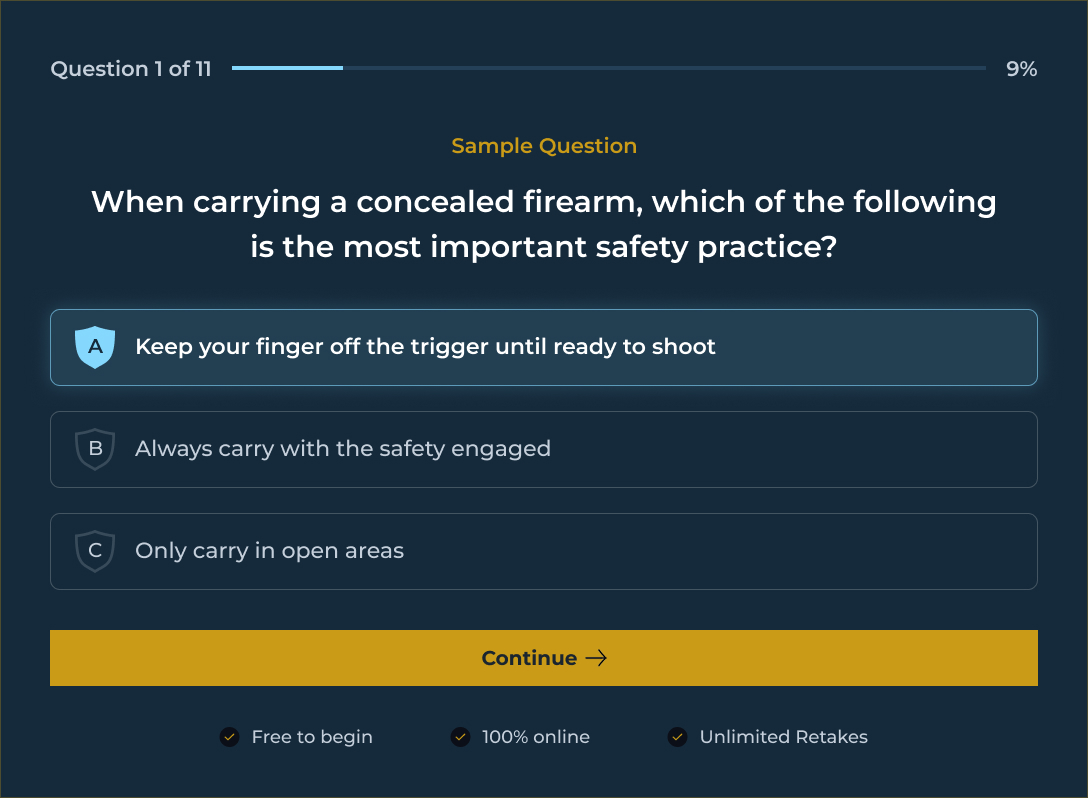Click the Question 1 of 11 label
The height and width of the screenshot is (798, 1088).
coord(131,69)
